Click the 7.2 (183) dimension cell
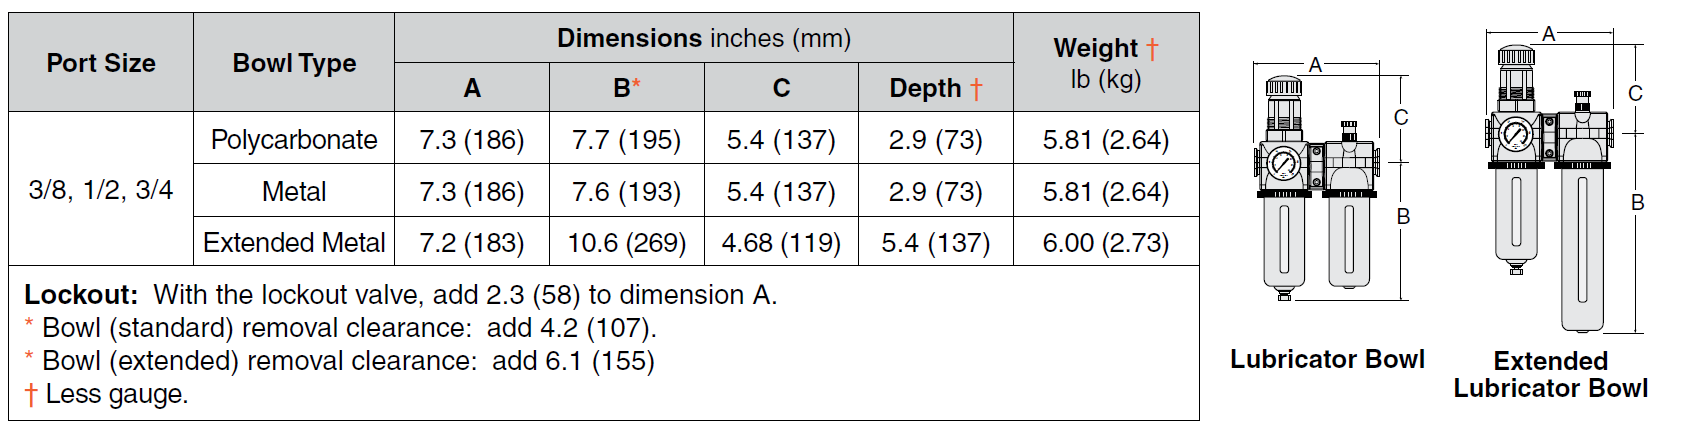This screenshot has width=1698, height=436. coord(472,243)
